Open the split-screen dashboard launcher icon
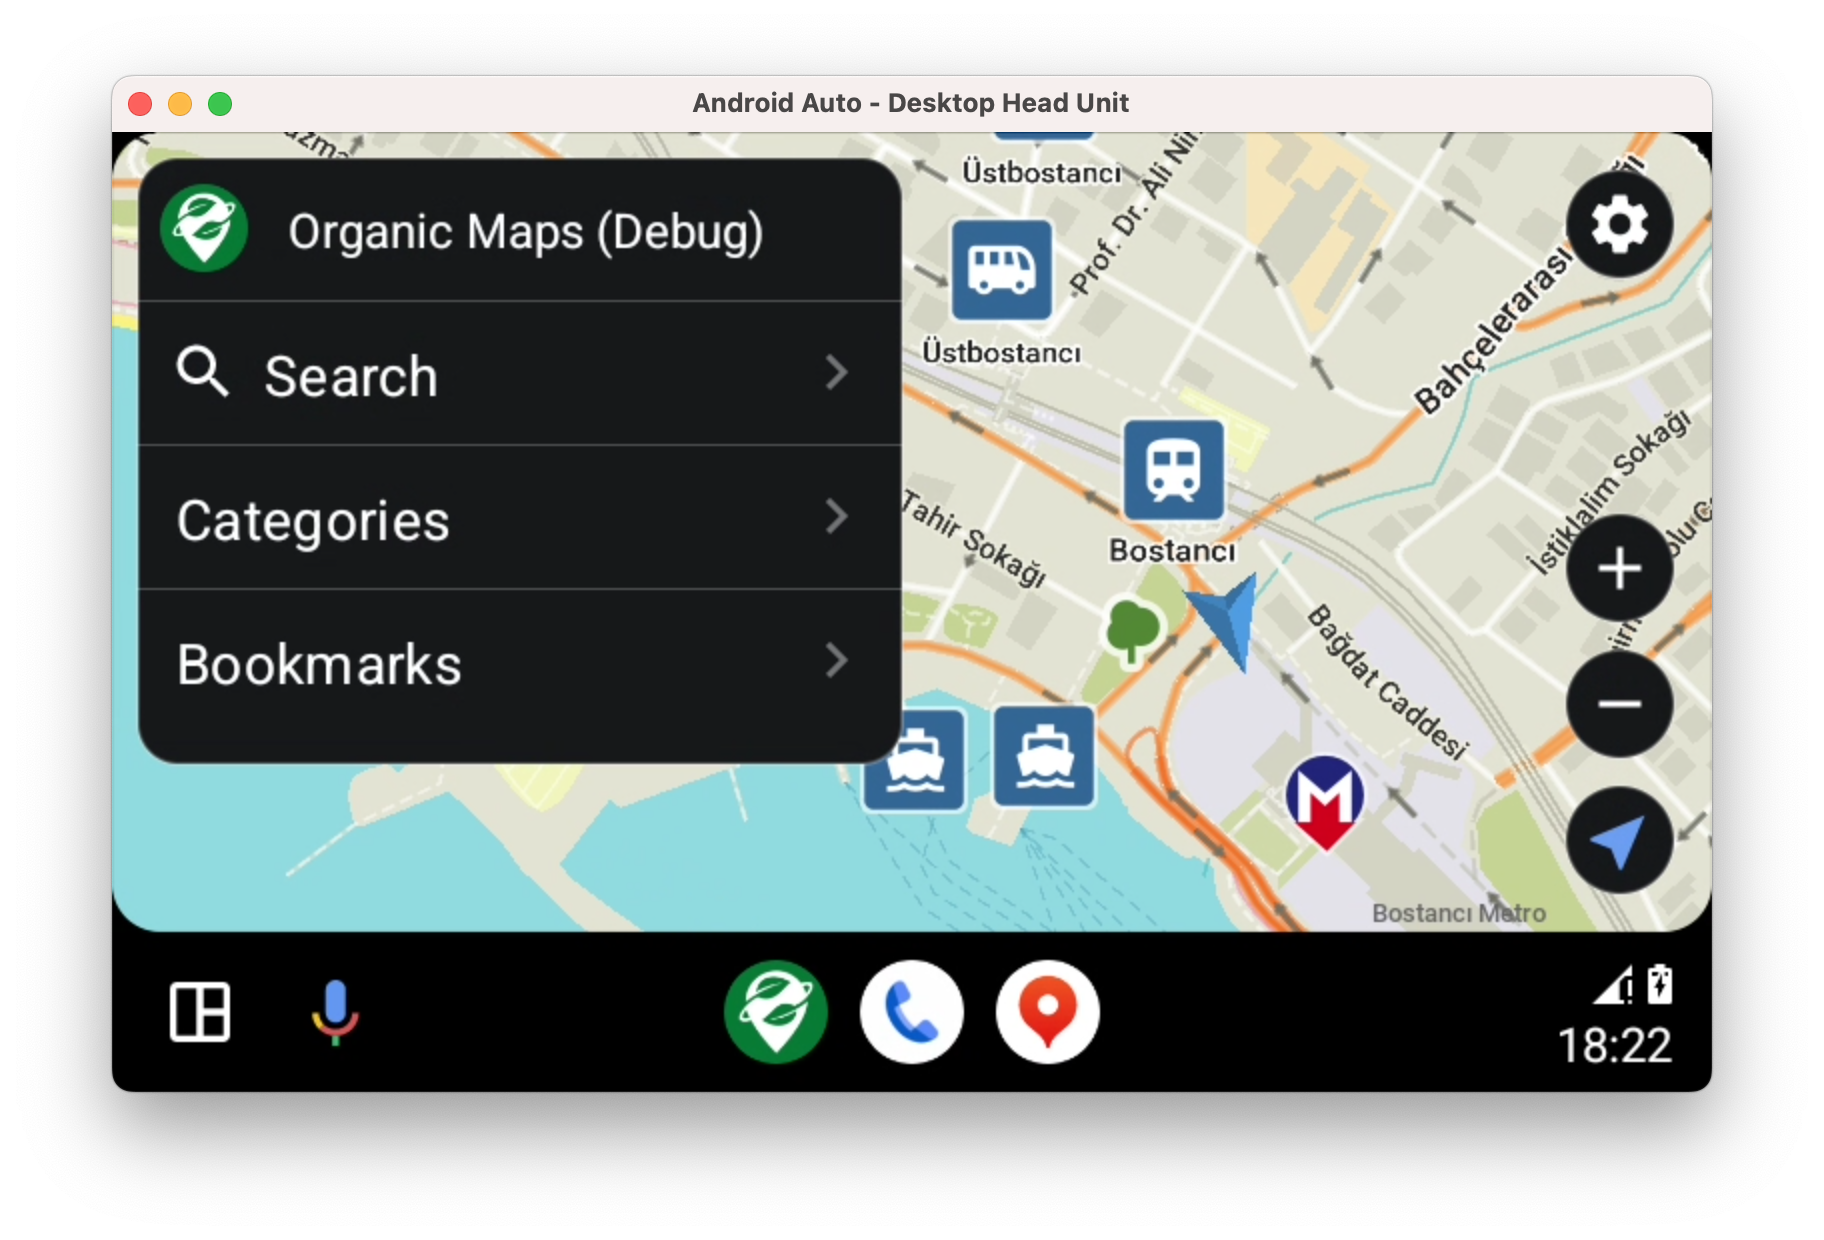This screenshot has height=1240, width=1824. click(200, 1012)
